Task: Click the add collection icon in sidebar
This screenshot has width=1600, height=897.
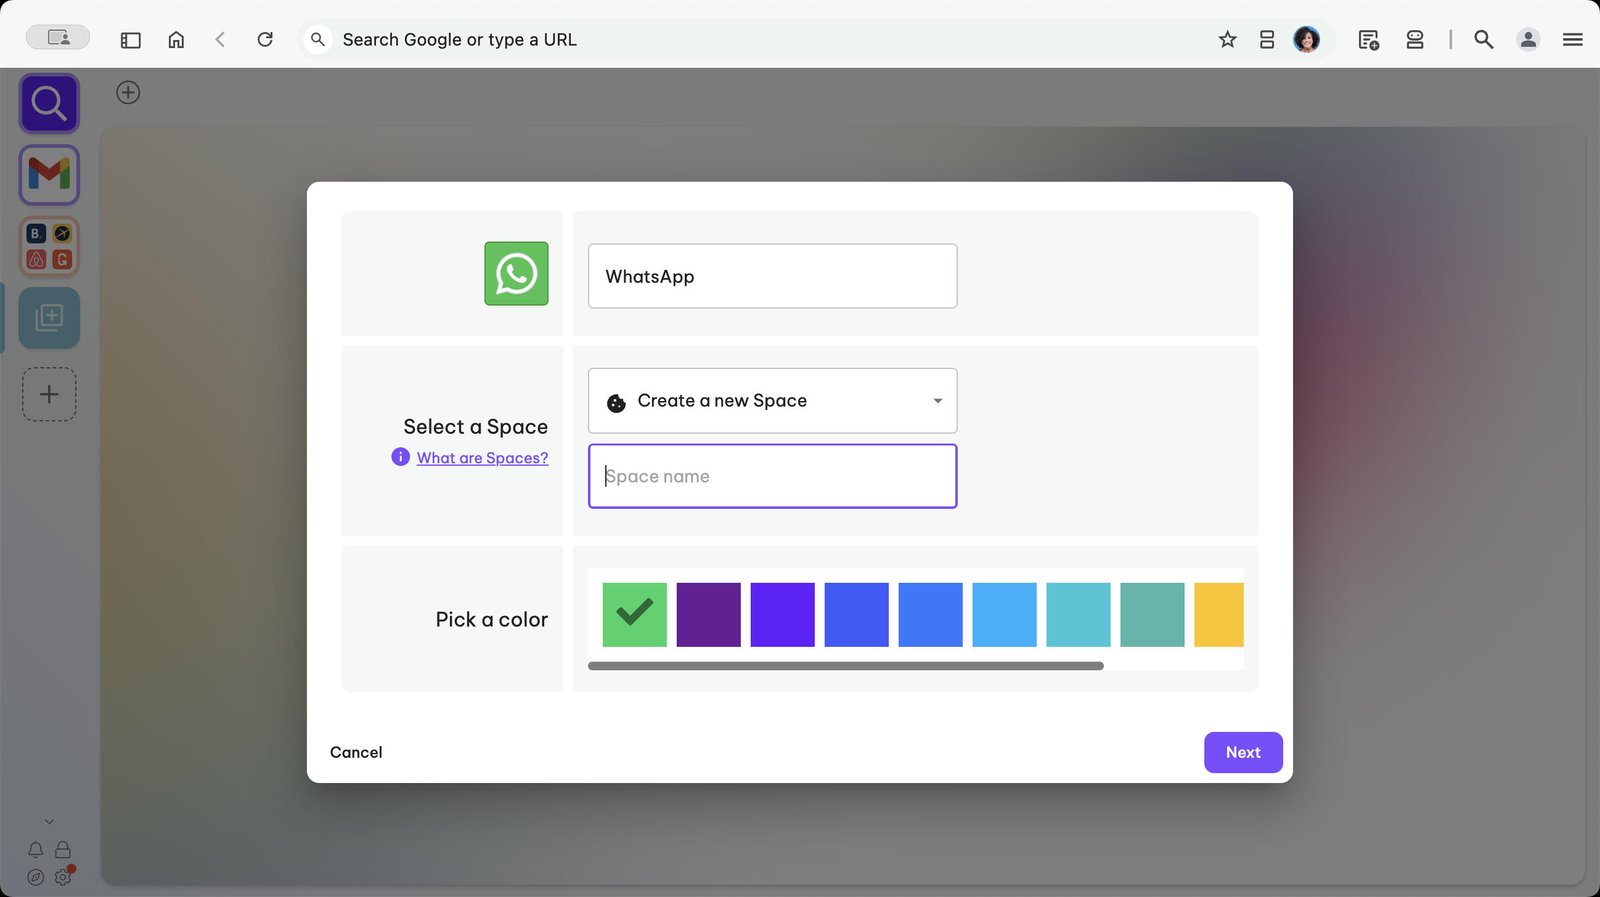Action: [x=49, y=318]
